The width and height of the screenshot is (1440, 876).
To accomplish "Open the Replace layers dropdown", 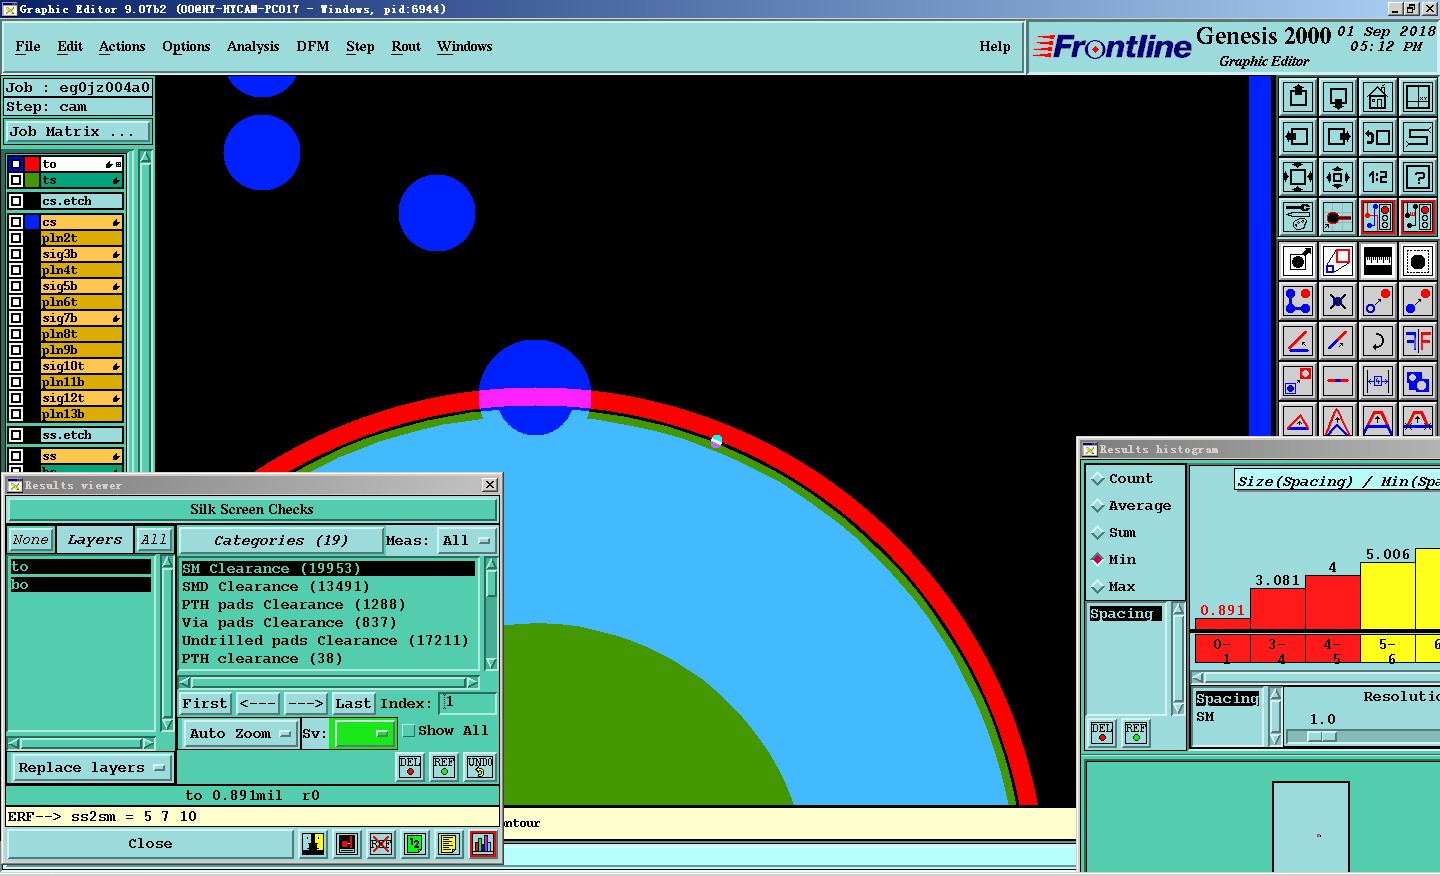I will tap(90, 768).
